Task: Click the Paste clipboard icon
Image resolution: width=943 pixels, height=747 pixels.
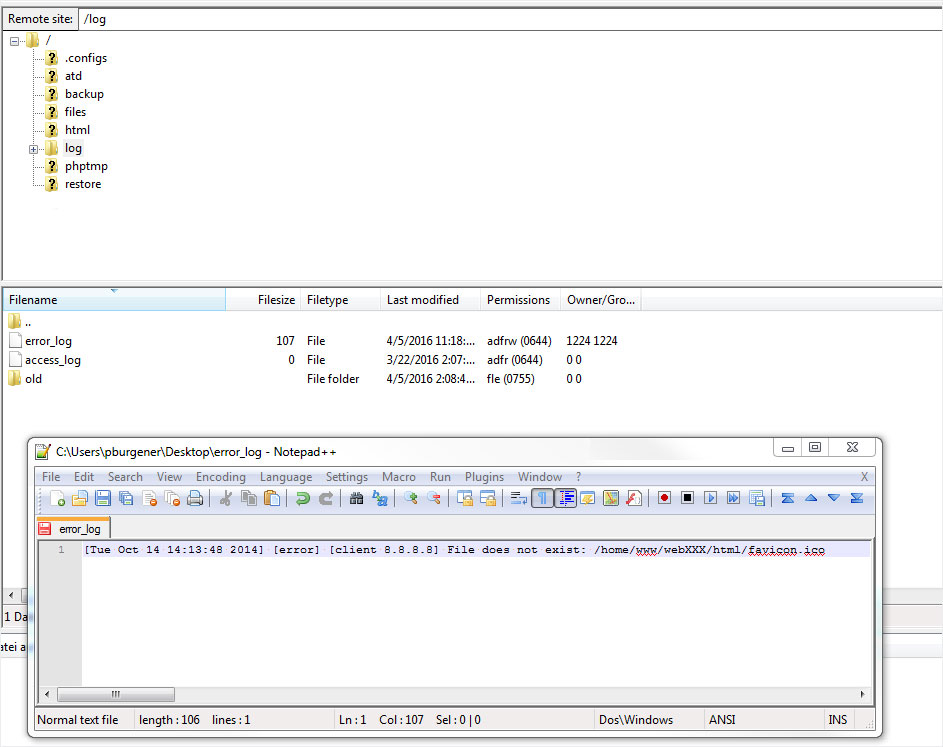Action: (272, 498)
